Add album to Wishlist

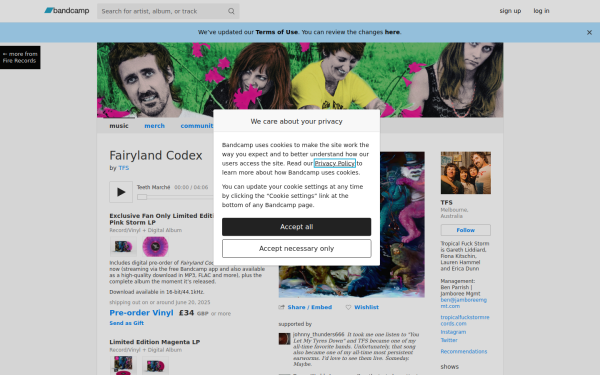click(366, 307)
